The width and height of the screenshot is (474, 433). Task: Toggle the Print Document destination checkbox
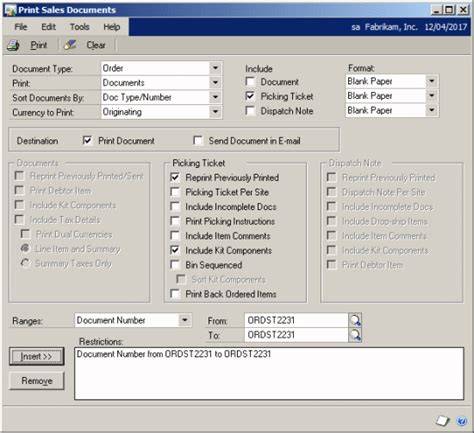click(x=87, y=140)
